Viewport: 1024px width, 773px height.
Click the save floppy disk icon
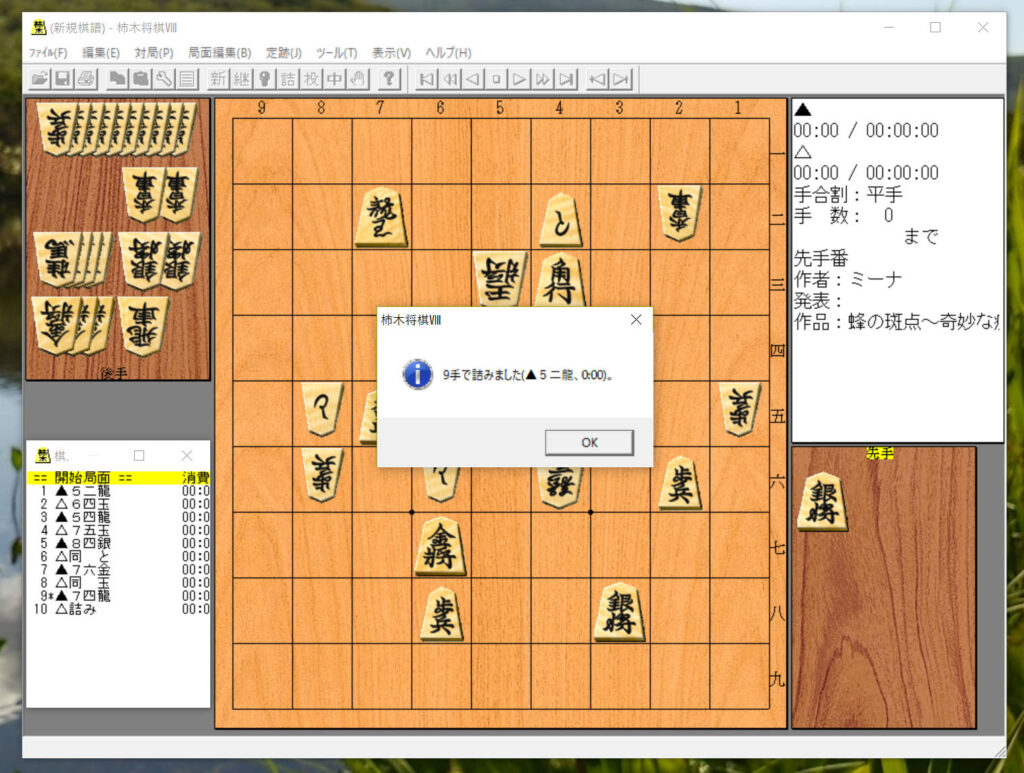click(62, 79)
